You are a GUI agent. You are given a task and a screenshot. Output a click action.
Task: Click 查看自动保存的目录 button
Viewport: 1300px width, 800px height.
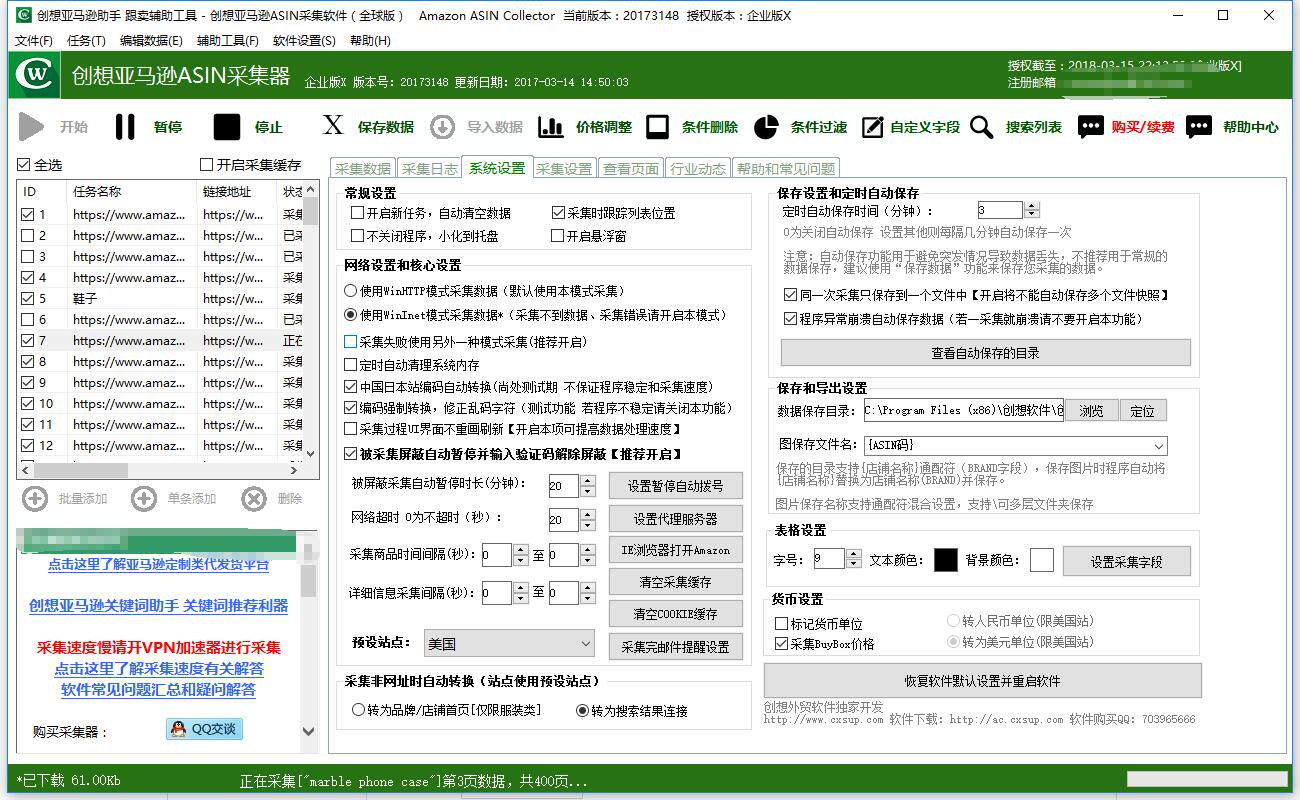tap(986, 353)
